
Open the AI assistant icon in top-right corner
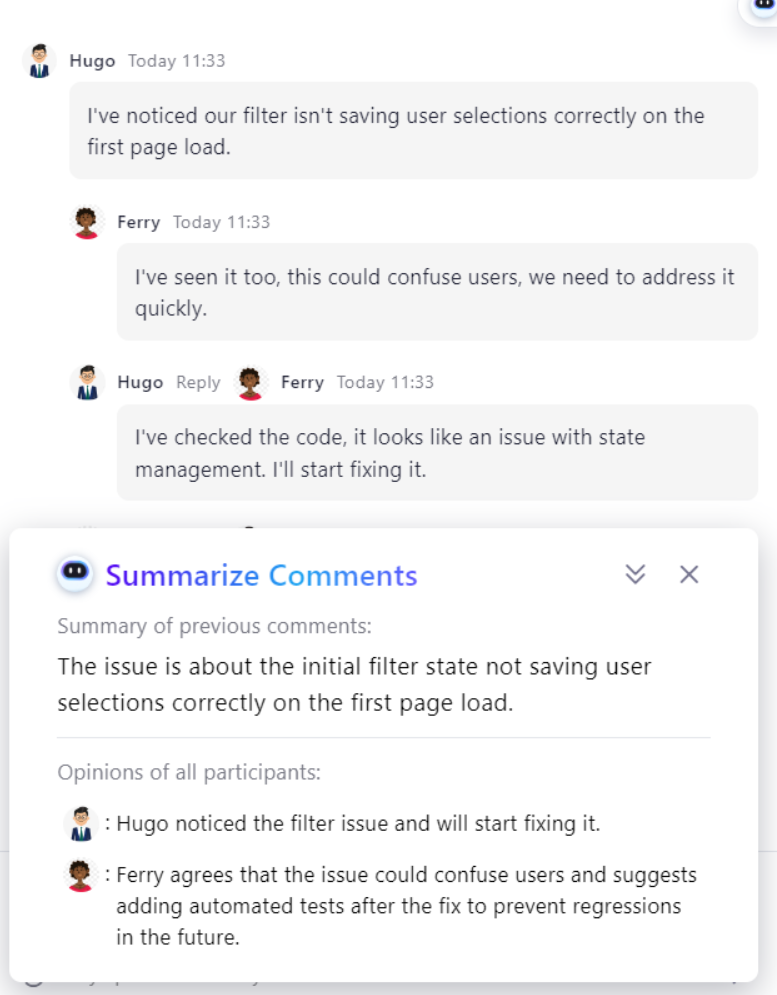pyautogui.click(x=762, y=5)
